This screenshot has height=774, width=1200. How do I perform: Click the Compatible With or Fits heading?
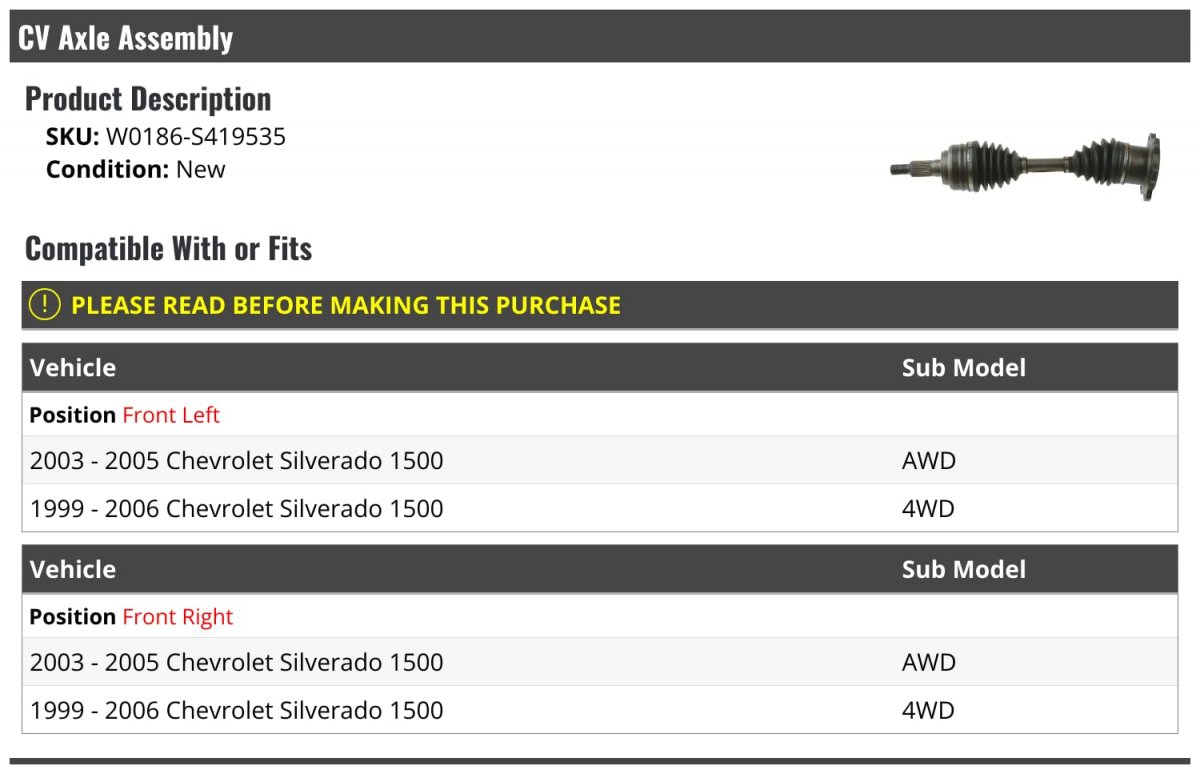pyautogui.click(x=168, y=248)
